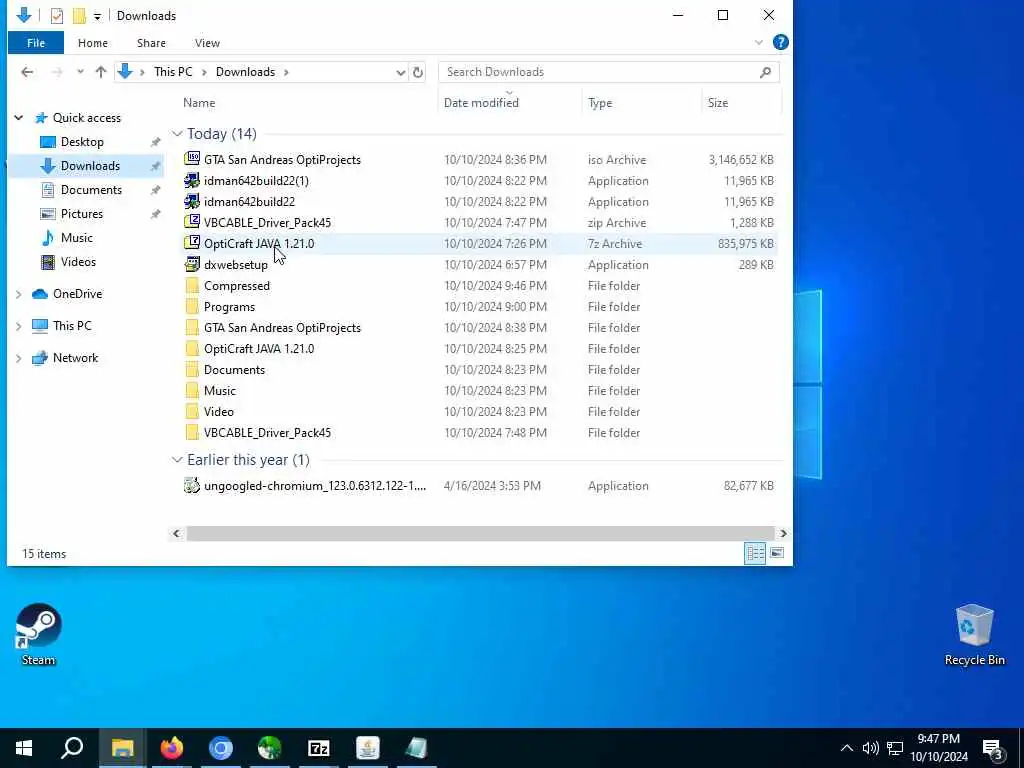
Task: Select Documents in the navigation pane
Action: (91, 190)
